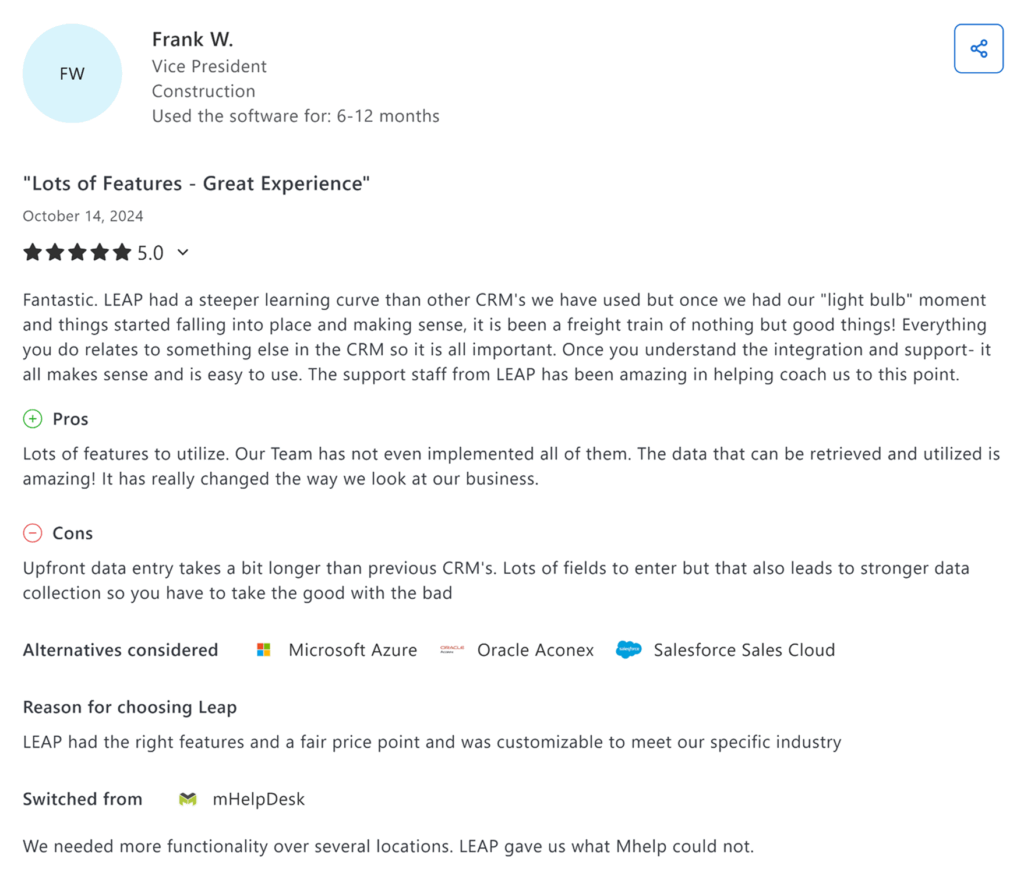Click the Oracle Aconex logo icon
This screenshot has width=1024, height=876.
pyautogui.click(x=451, y=650)
